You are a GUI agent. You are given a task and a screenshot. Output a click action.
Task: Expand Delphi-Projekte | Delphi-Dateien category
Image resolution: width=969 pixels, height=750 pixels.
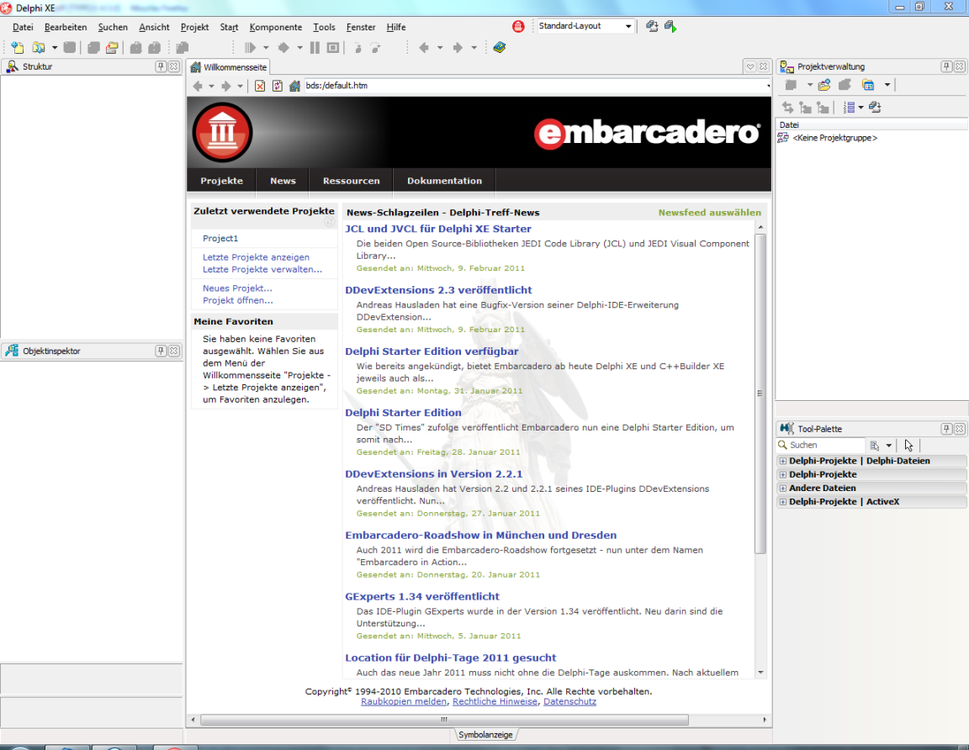coord(783,461)
